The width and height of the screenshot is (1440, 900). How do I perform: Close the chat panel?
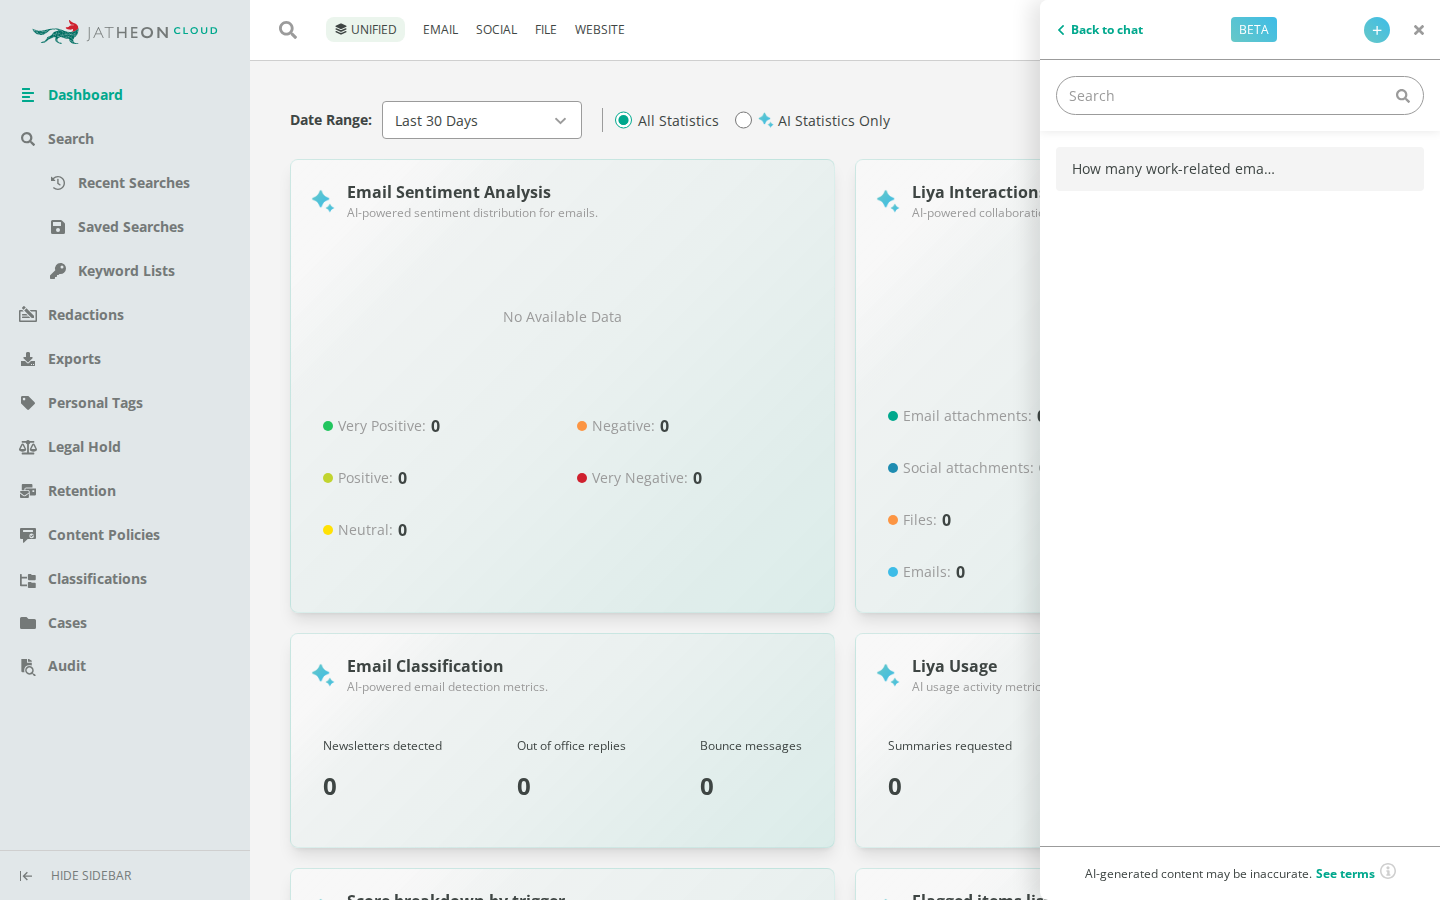1418,30
